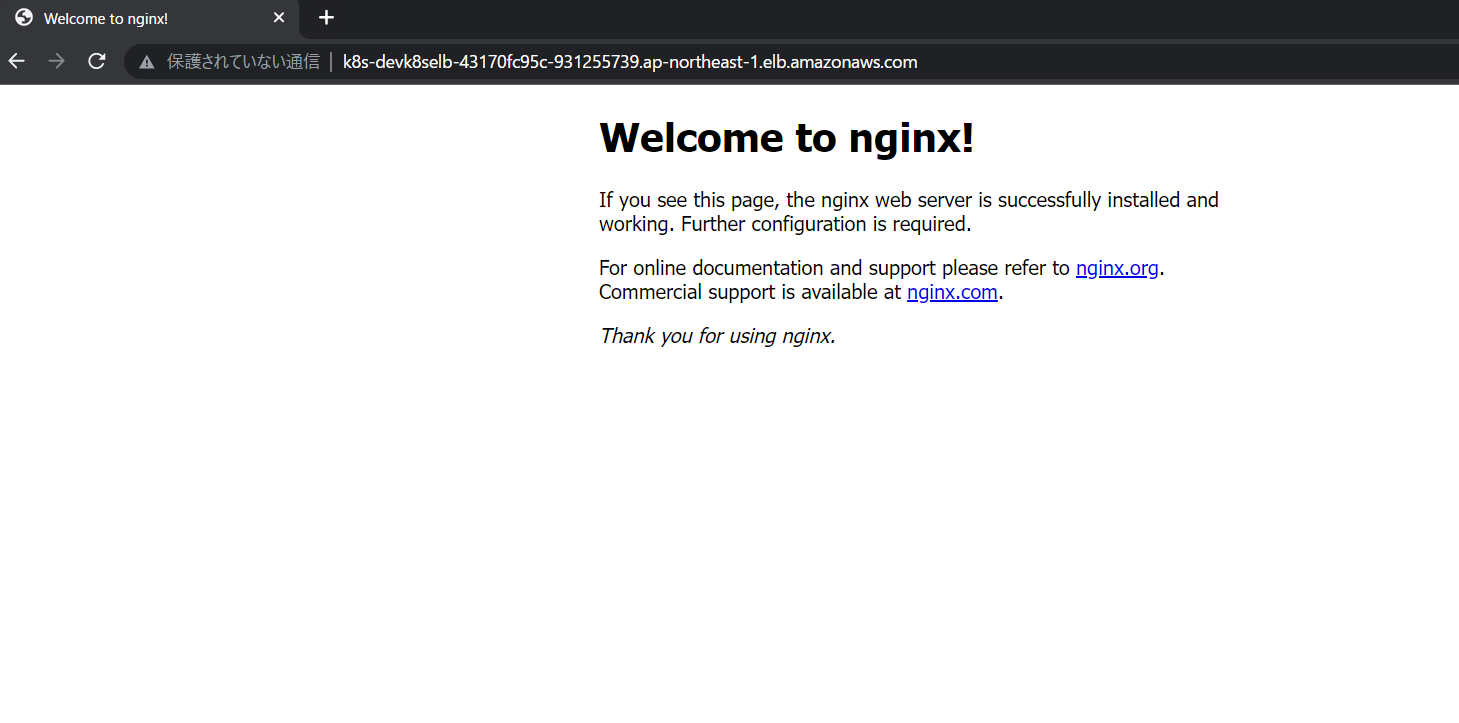This screenshot has height=723, width=1459.
Task: Click empty tab strip right of plus button
Action: tap(800, 18)
